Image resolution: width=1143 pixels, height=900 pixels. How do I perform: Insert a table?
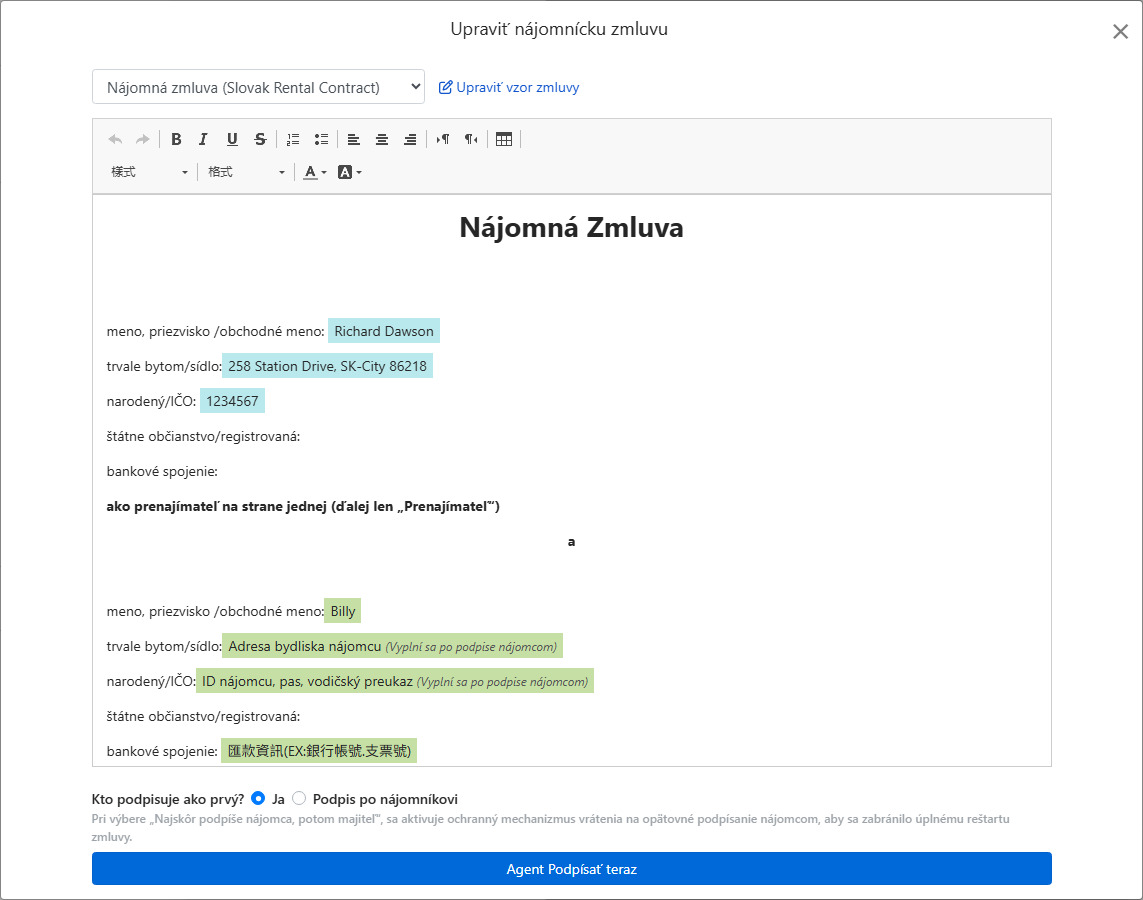tap(504, 139)
